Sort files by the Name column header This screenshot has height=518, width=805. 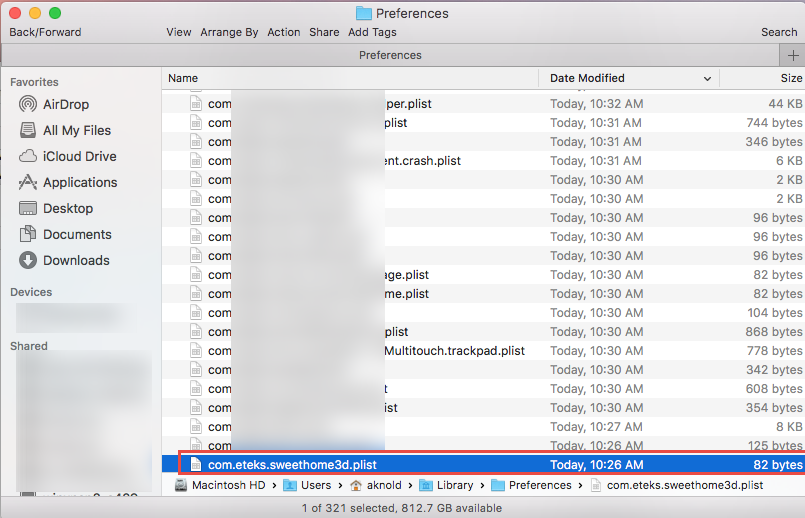[183, 78]
